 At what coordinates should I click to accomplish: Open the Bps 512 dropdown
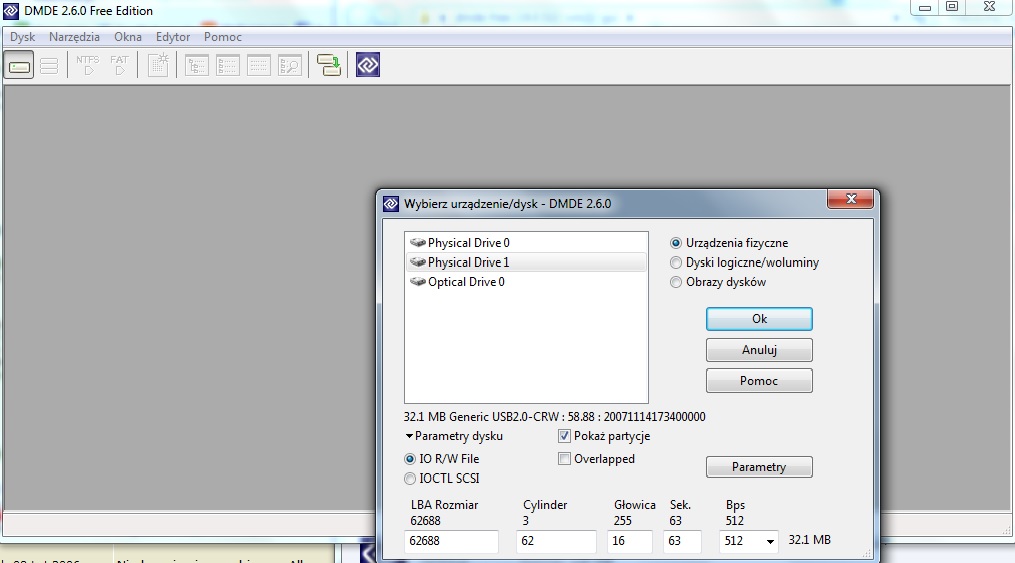coord(770,541)
